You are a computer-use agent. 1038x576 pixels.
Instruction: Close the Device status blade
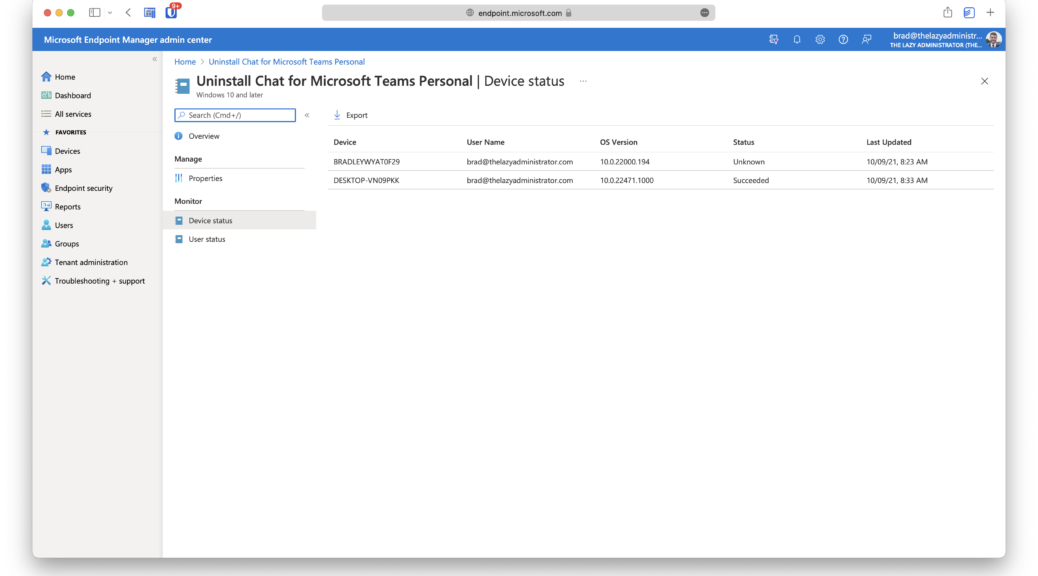click(984, 81)
